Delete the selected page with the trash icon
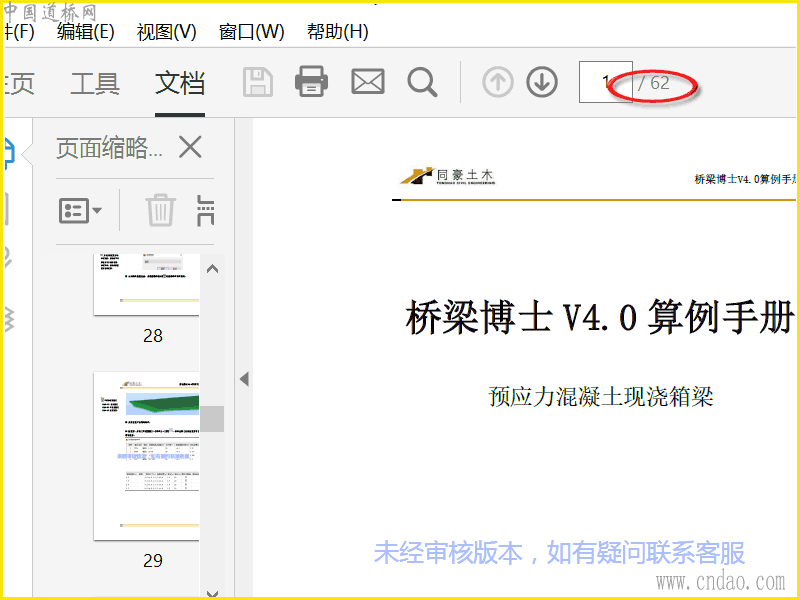This screenshot has width=800, height=600. click(161, 210)
